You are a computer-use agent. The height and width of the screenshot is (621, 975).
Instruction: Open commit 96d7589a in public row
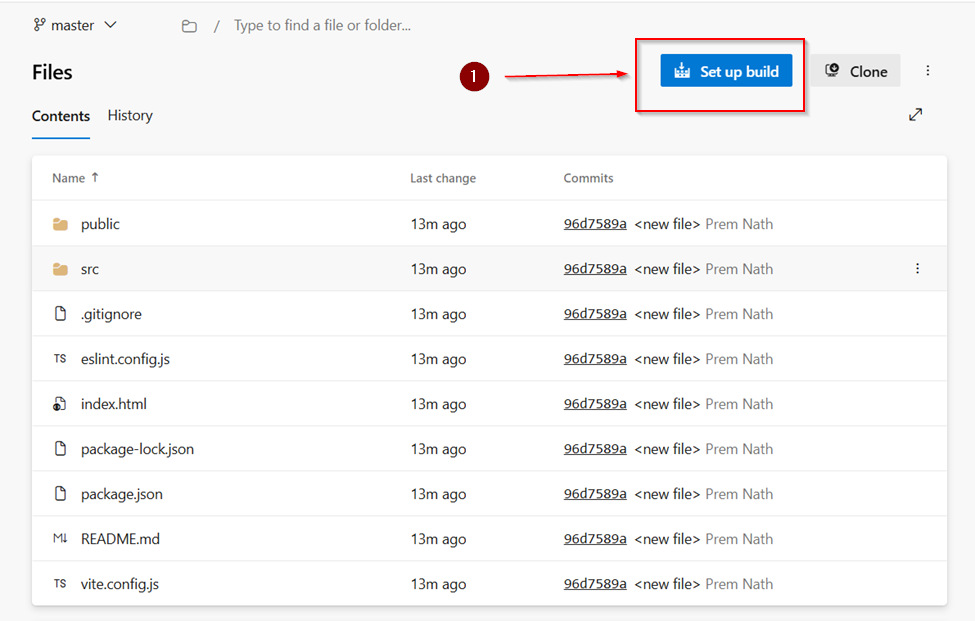[595, 224]
